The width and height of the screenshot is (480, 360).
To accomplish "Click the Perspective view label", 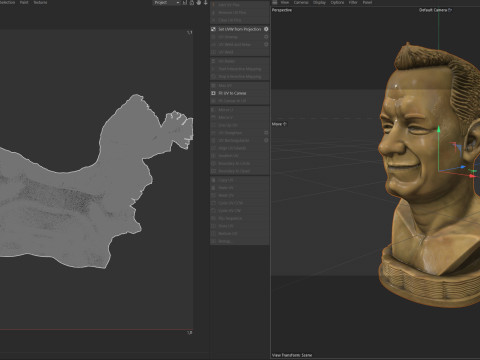I will pos(282,10).
